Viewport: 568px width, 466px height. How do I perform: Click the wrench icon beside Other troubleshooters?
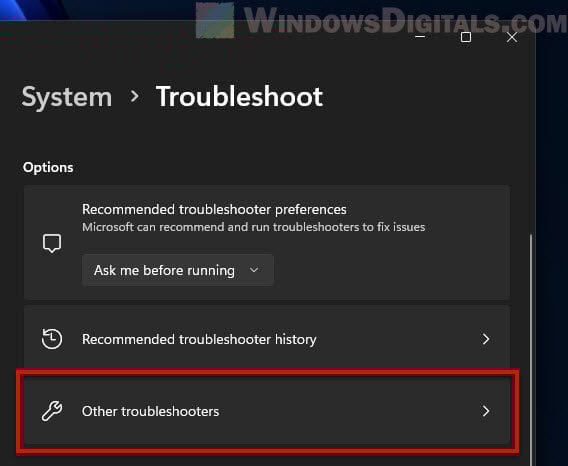pos(52,411)
